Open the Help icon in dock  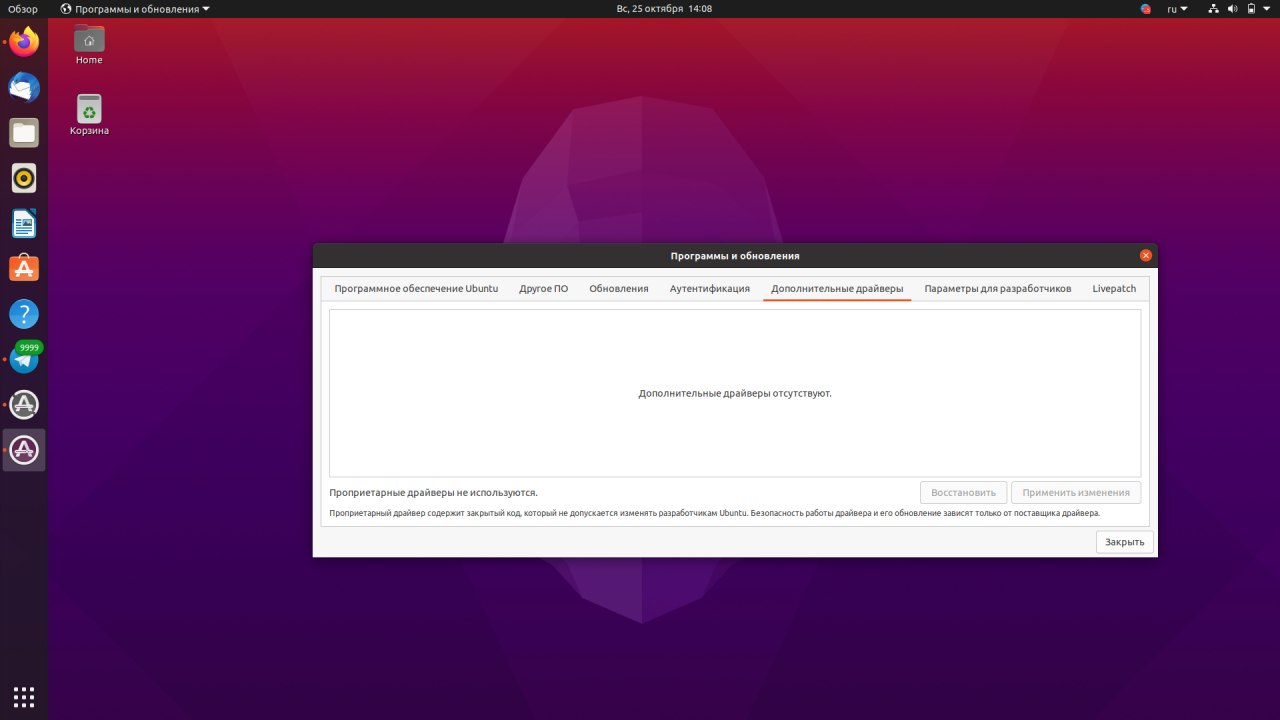(x=24, y=314)
